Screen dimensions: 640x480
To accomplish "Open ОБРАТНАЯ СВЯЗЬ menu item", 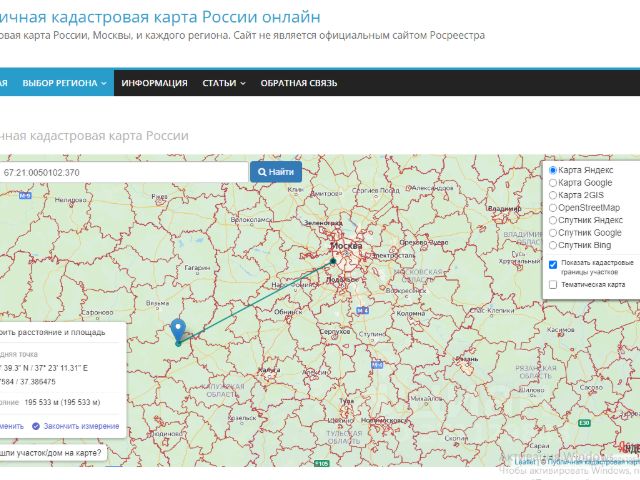I will (299, 83).
